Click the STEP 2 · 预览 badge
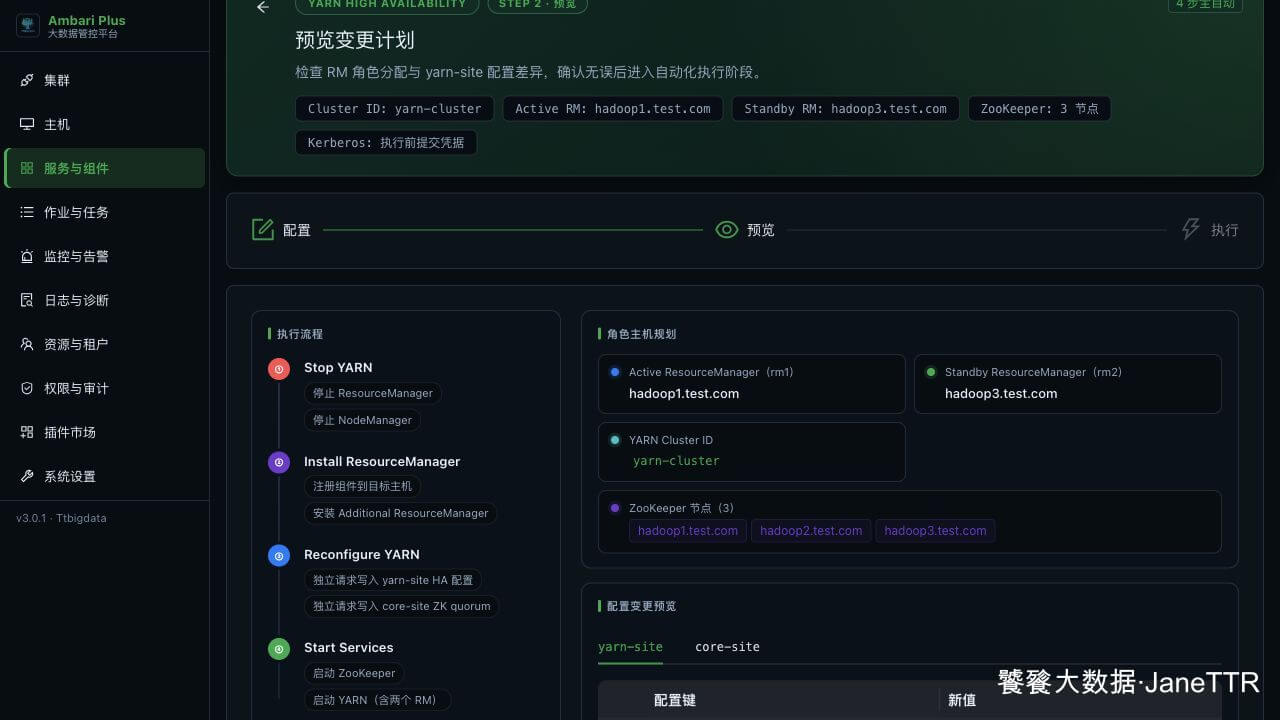1280x720 pixels. (x=538, y=5)
